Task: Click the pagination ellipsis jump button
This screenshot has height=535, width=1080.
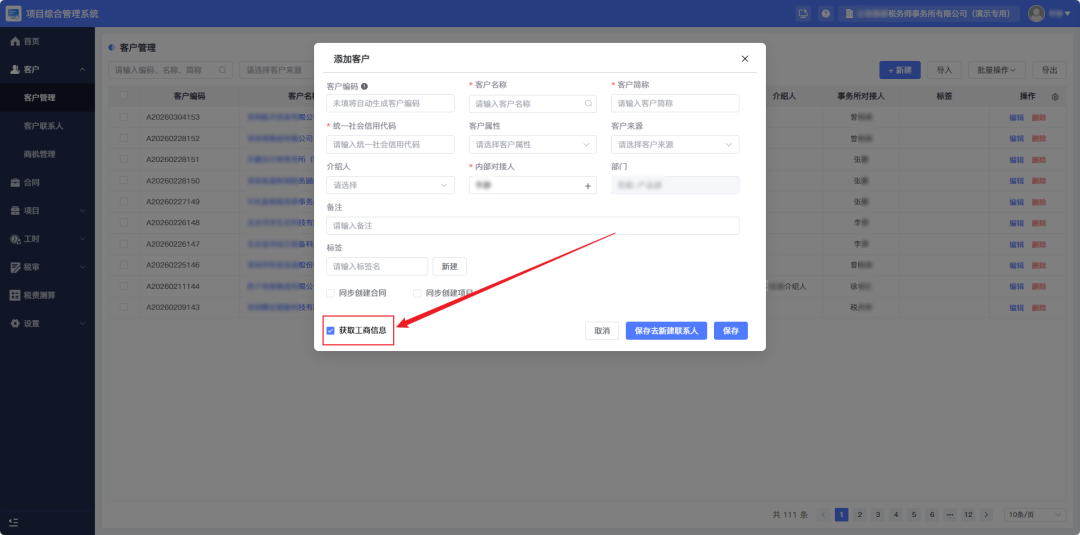Action: coord(950,514)
